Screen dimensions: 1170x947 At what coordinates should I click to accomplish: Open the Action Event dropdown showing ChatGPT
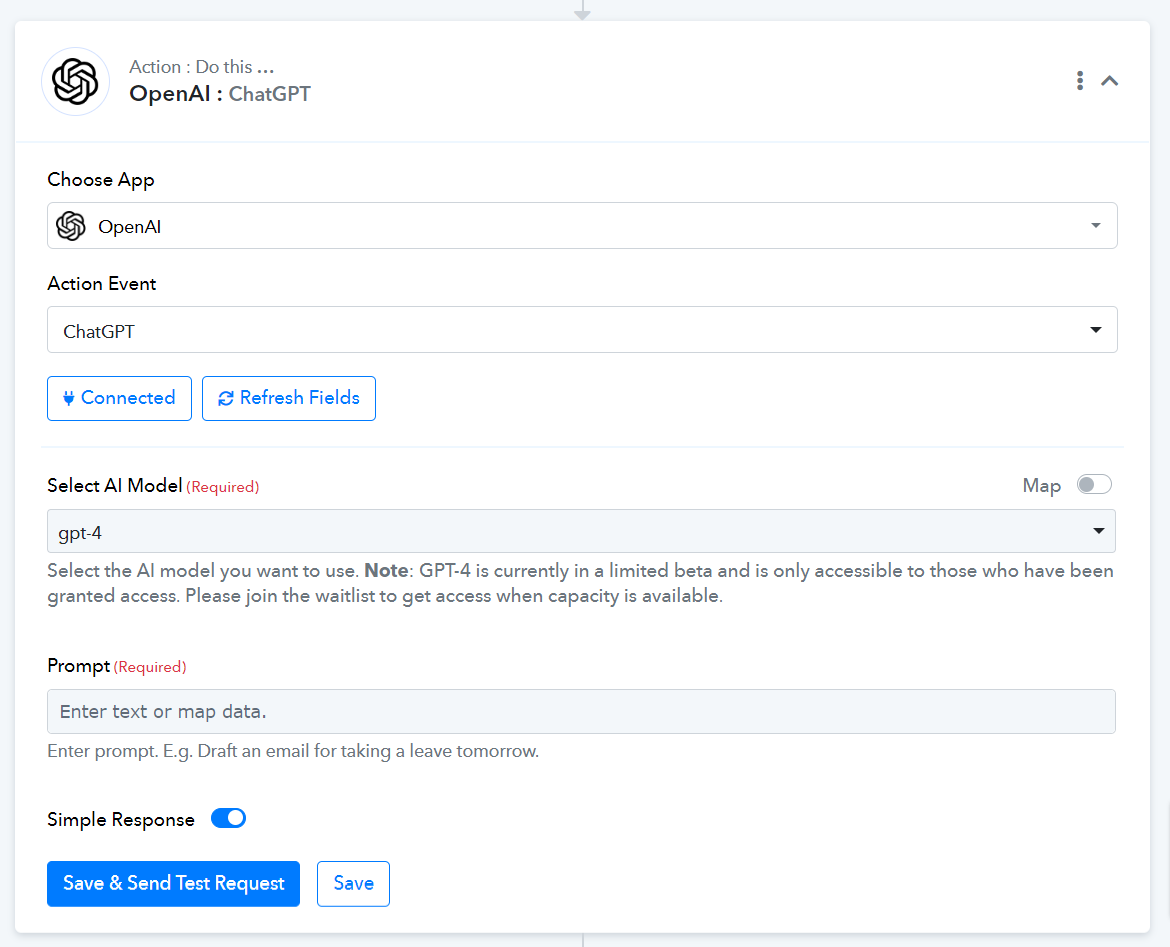[582, 330]
